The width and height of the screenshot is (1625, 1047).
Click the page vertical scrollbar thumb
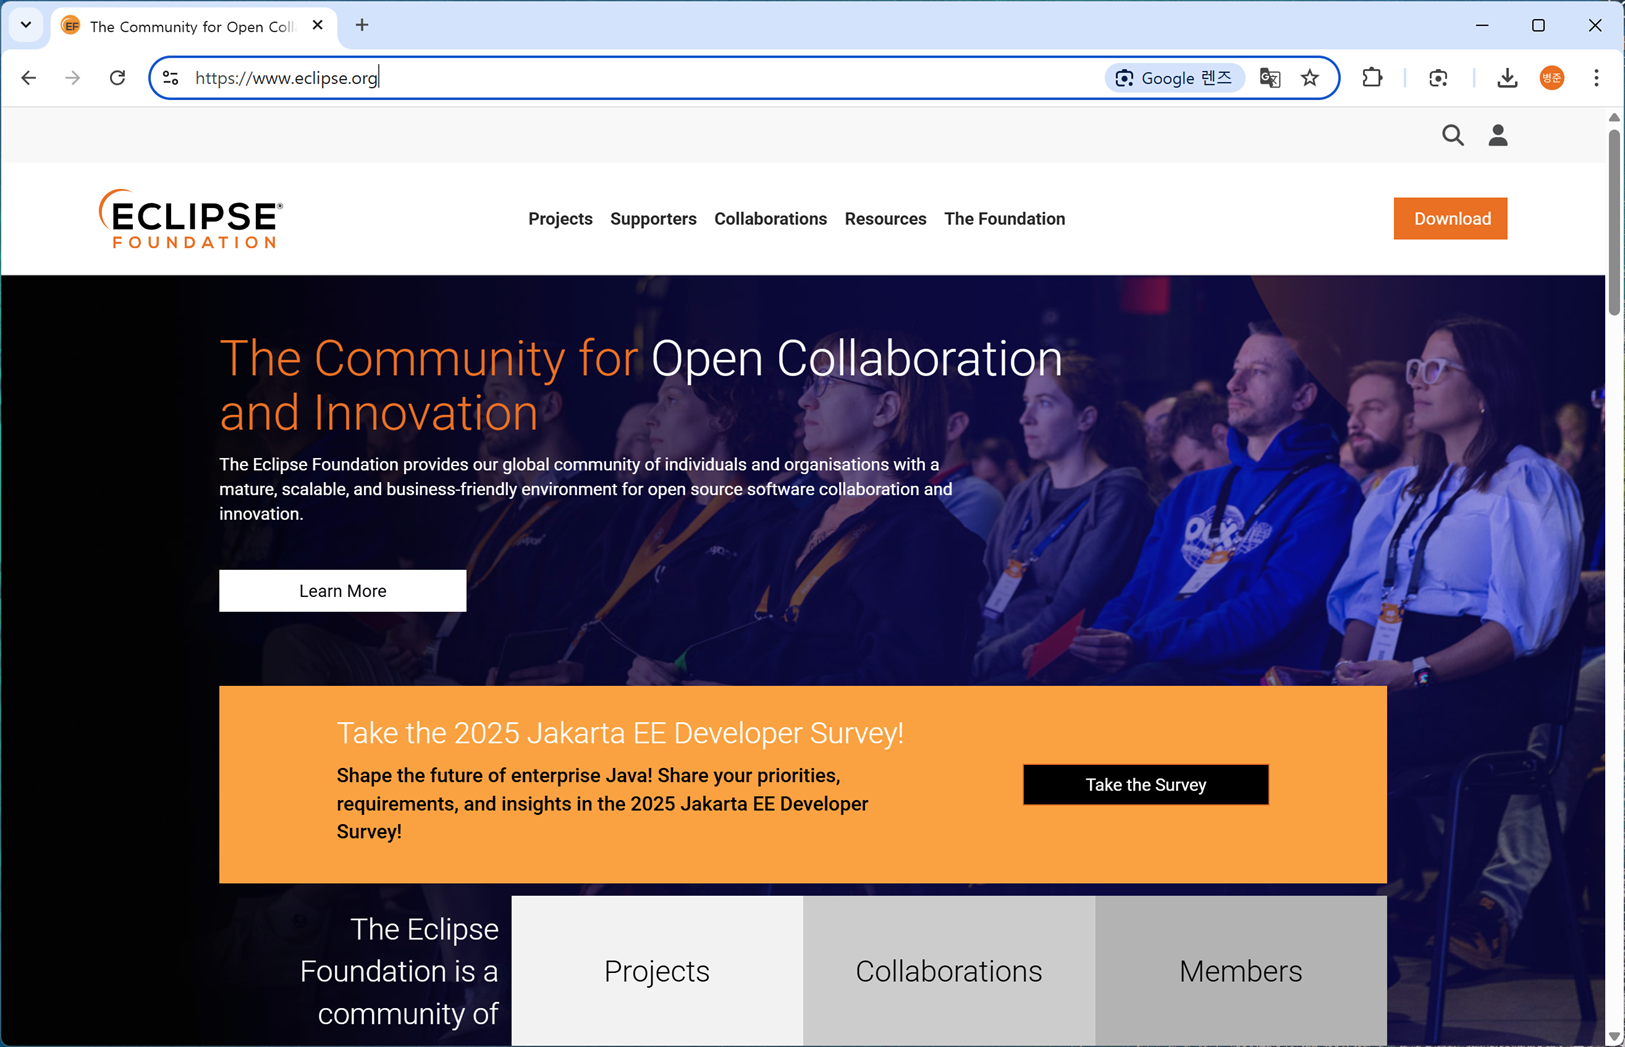click(1614, 222)
